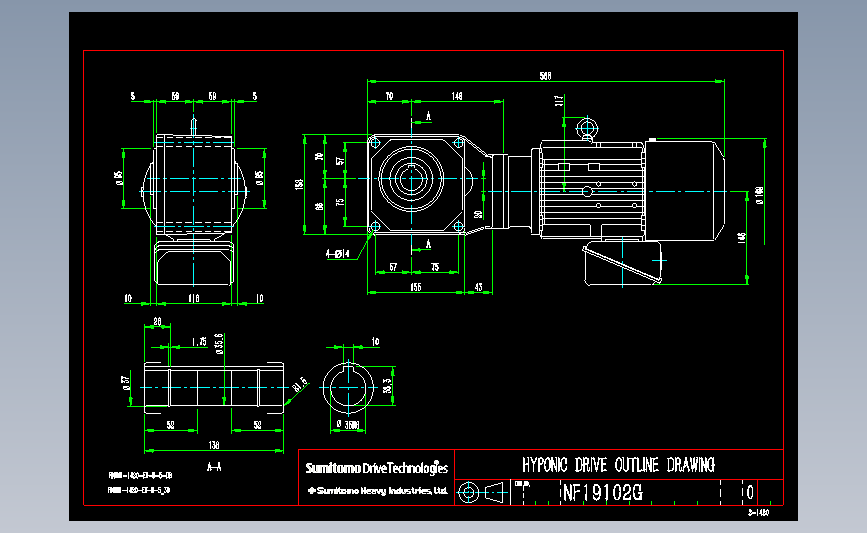The width and height of the screenshot is (867, 533).
Task: Click the 508 overall length dimension
Action: point(545,76)
